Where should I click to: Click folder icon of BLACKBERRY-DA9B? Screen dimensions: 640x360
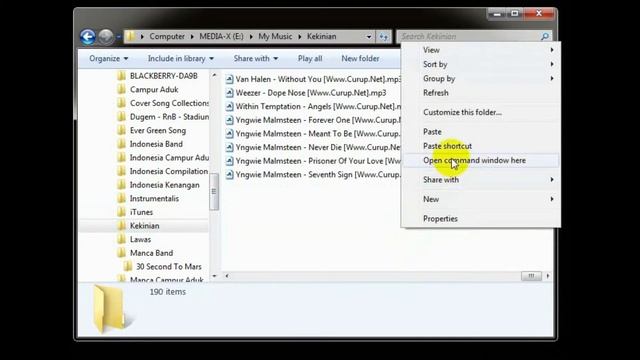[x=121, y=76]
